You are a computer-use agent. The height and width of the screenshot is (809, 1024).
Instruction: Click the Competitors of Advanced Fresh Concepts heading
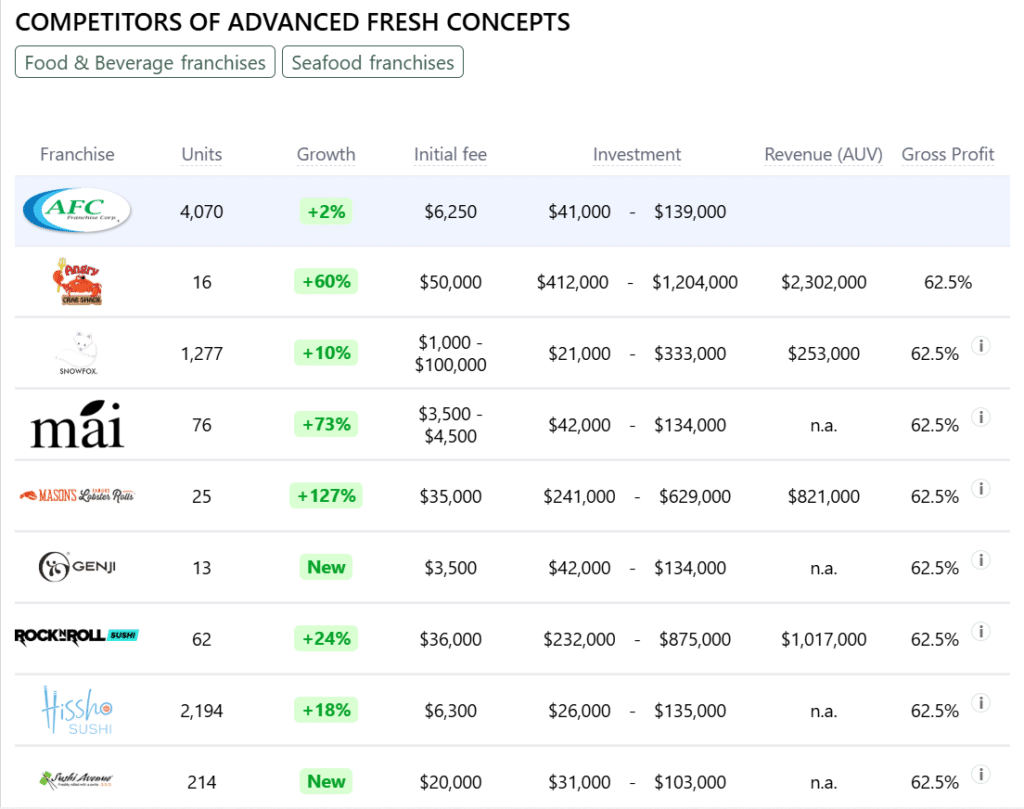[293, 22]
